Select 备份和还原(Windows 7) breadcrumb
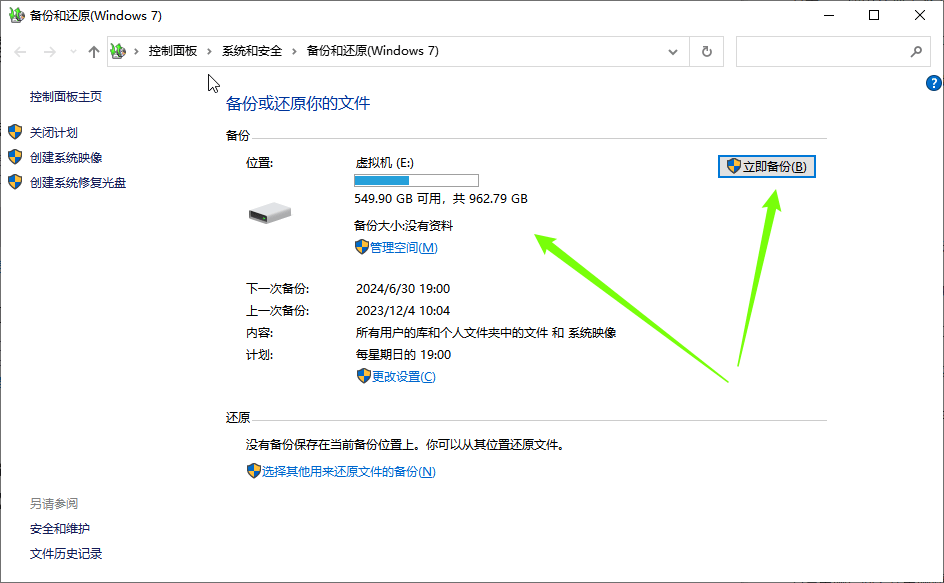 [373, 51]
